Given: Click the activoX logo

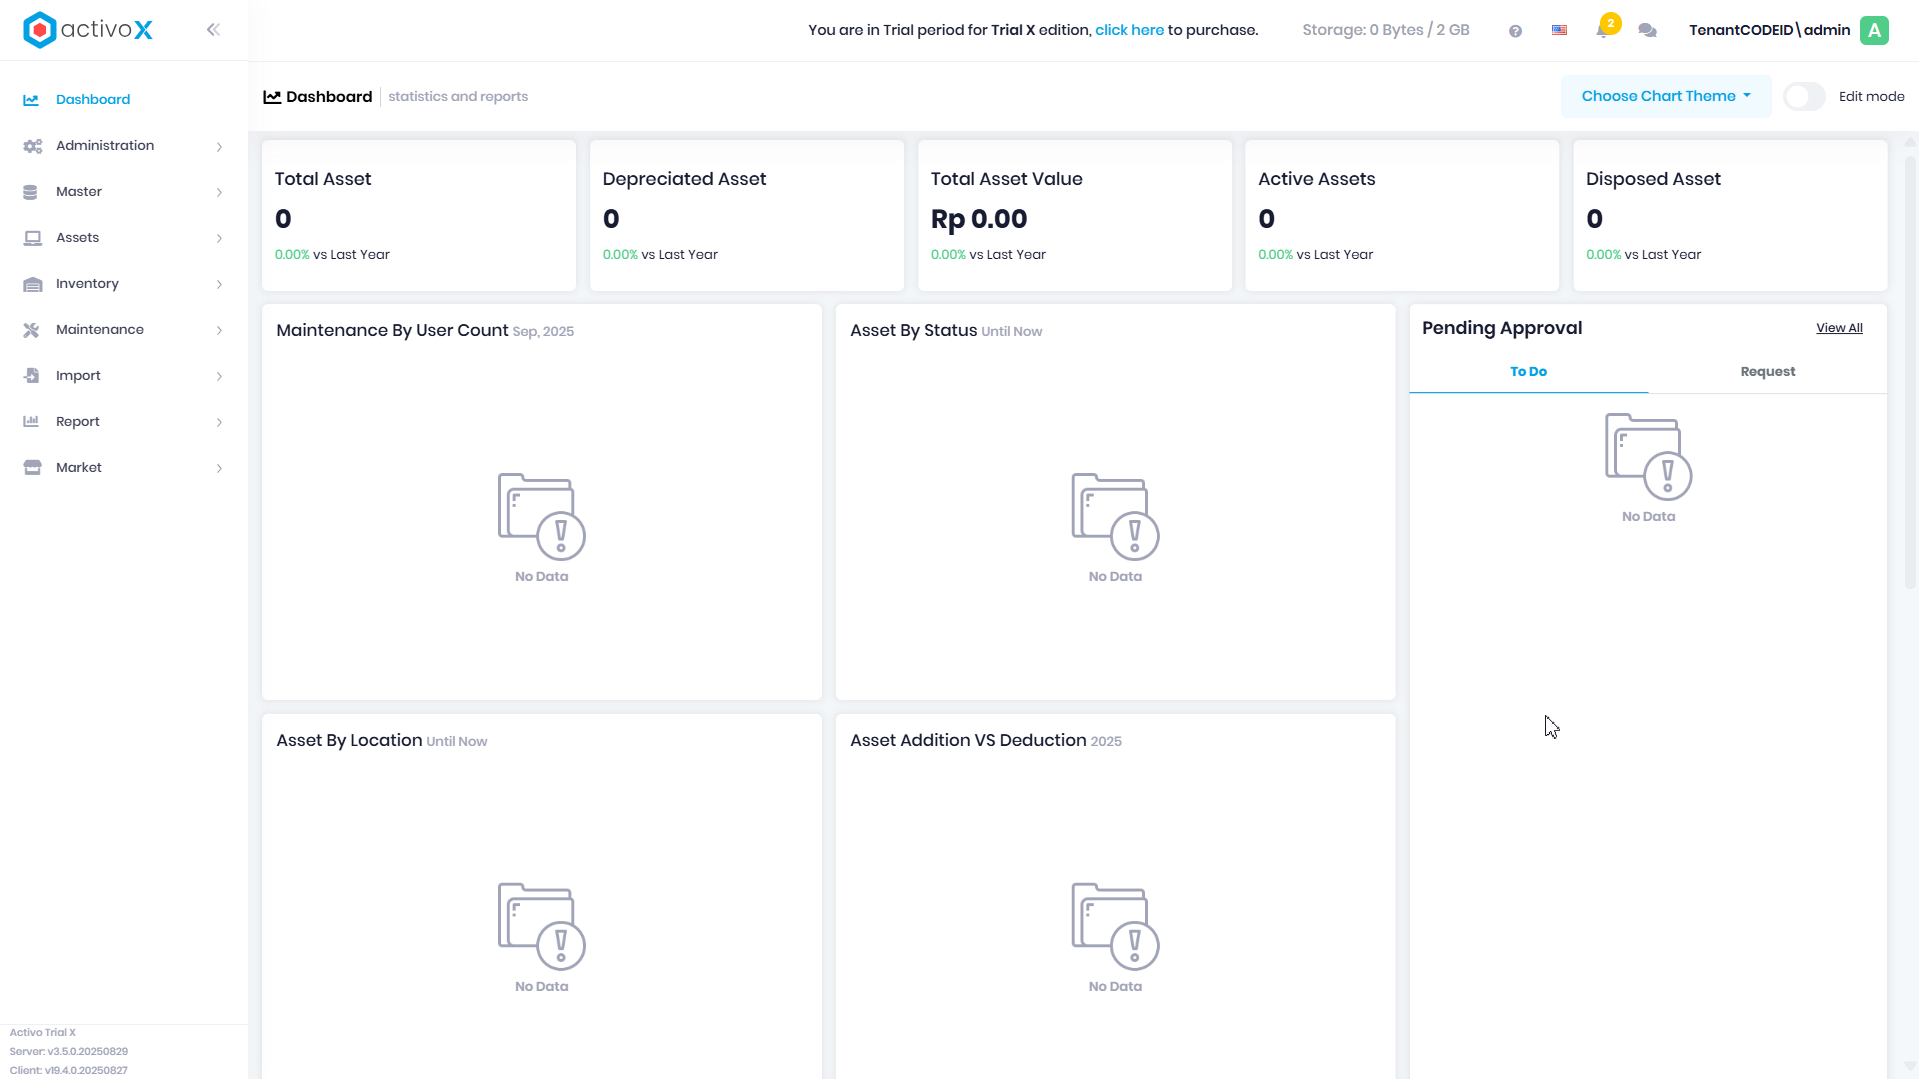Looking at the screenshot, I should point(88,30).
